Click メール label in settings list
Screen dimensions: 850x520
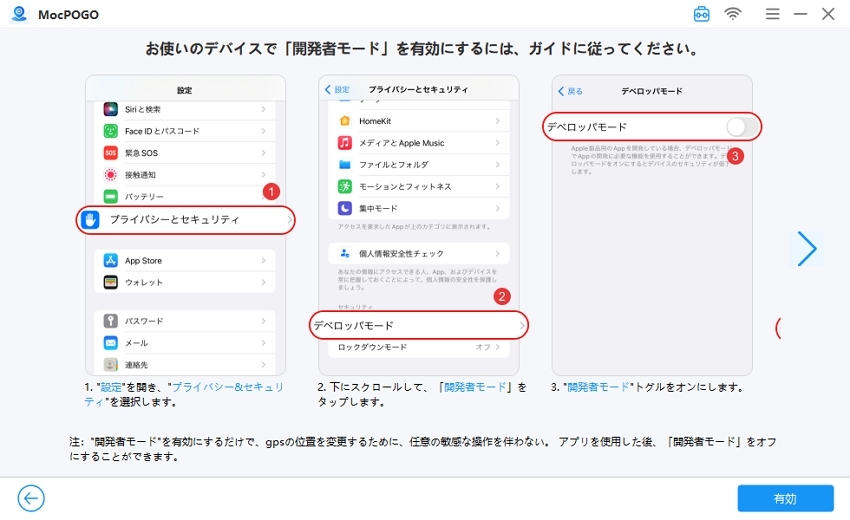point(137,343)
